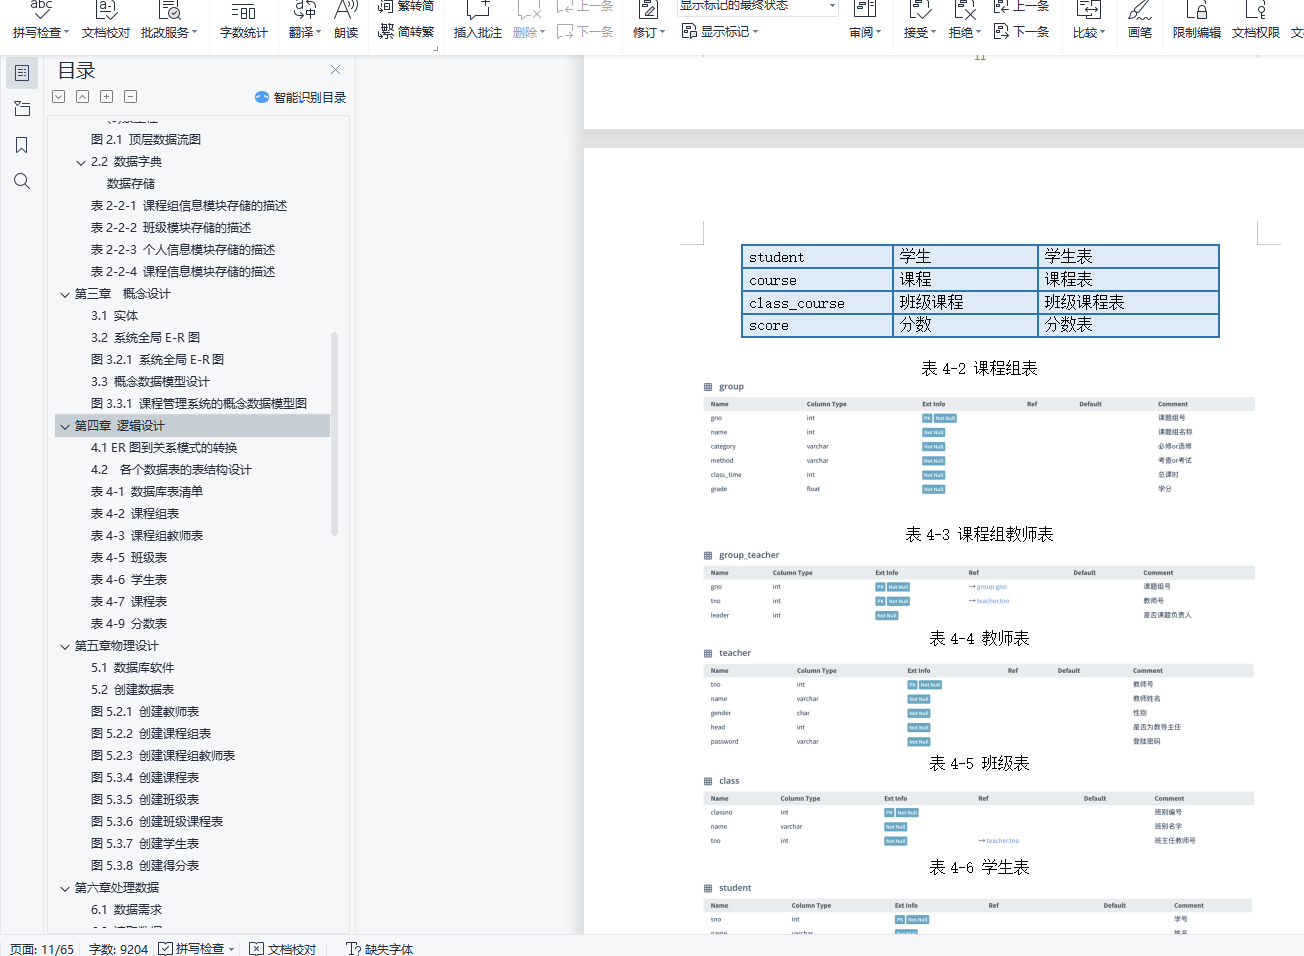Convert text with the 简转繁 button
This screenshot has height=956, width=1304.
[x=406, y=32]
